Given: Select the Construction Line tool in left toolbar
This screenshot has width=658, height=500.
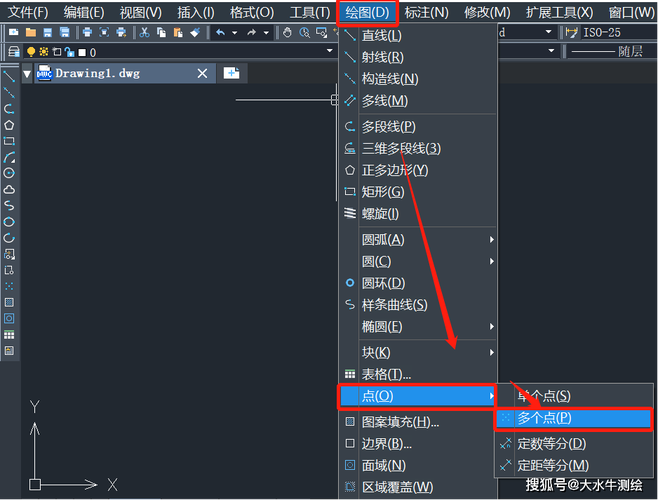Looking at the screenshot, I should (x=9, y=92).
